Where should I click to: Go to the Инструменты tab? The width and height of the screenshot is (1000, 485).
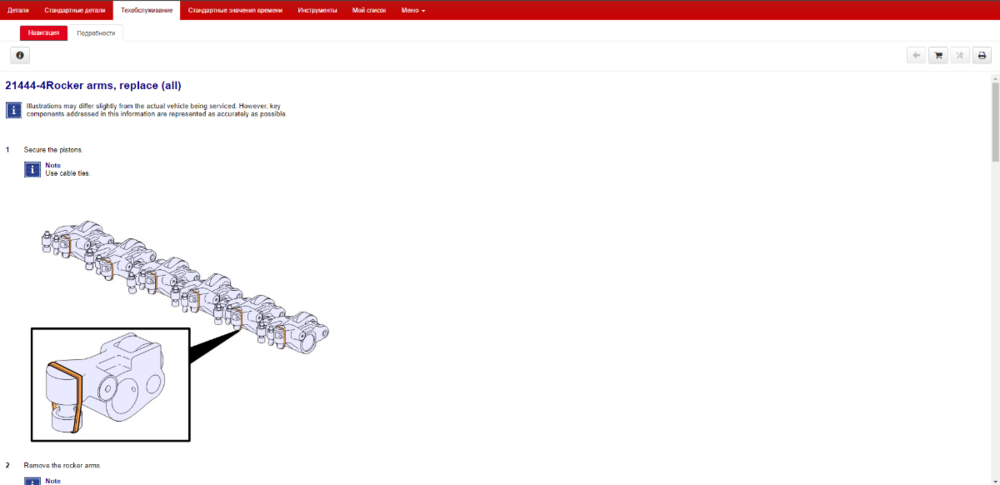pos(317,10)
